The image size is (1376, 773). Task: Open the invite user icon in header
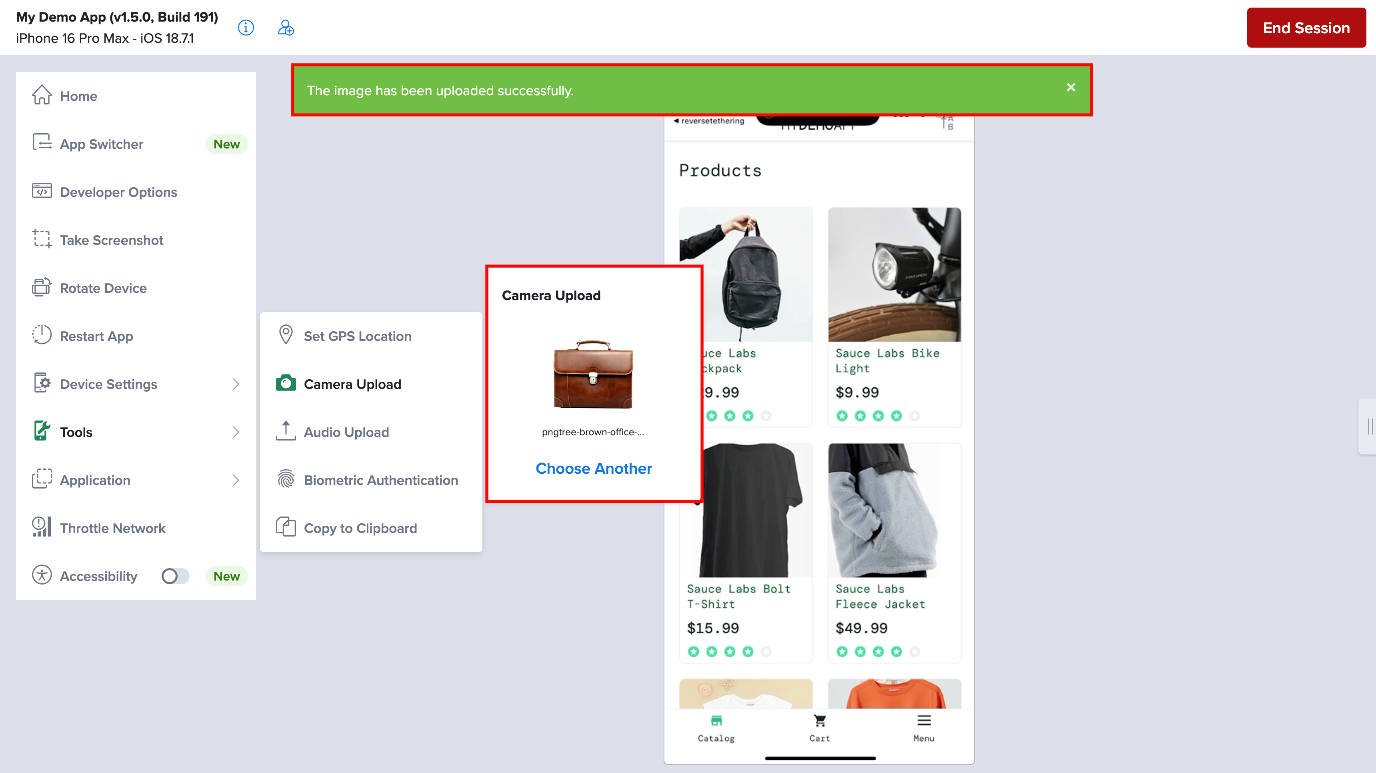(x=286, y=28)
